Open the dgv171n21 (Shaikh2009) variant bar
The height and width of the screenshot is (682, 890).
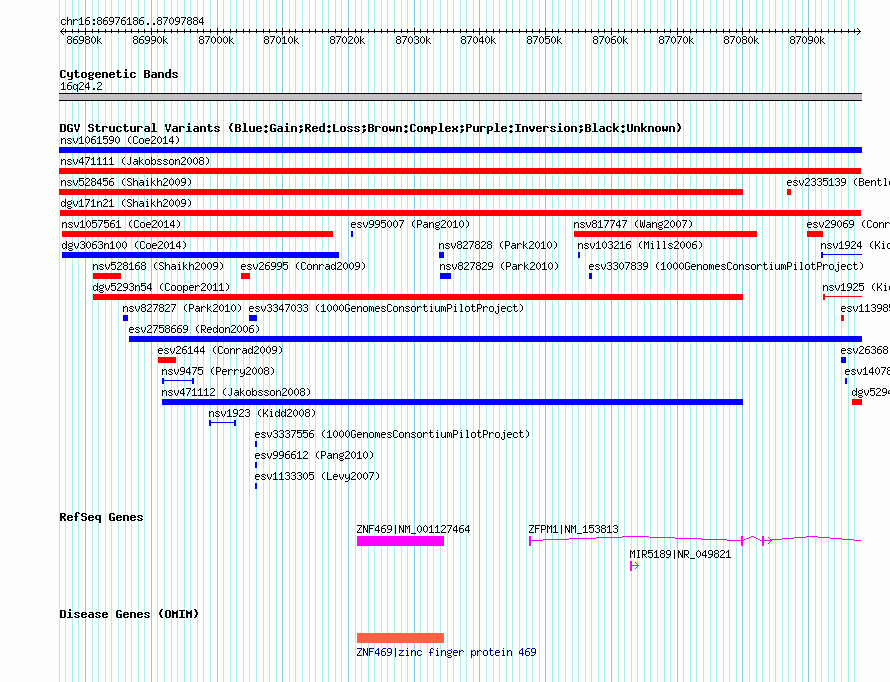tap(460, 213)
